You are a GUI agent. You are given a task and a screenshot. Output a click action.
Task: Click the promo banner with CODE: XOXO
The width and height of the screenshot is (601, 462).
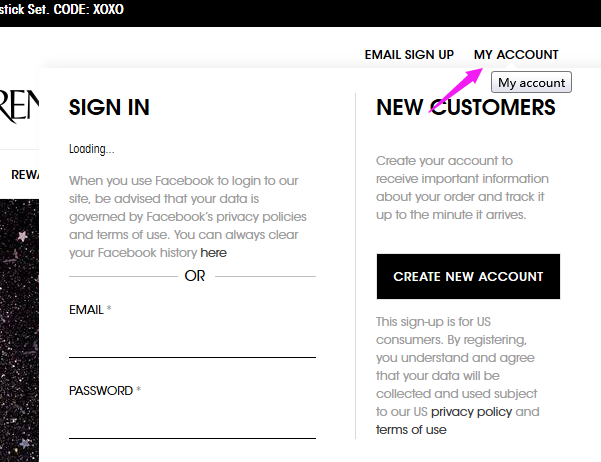pos(61,9)
